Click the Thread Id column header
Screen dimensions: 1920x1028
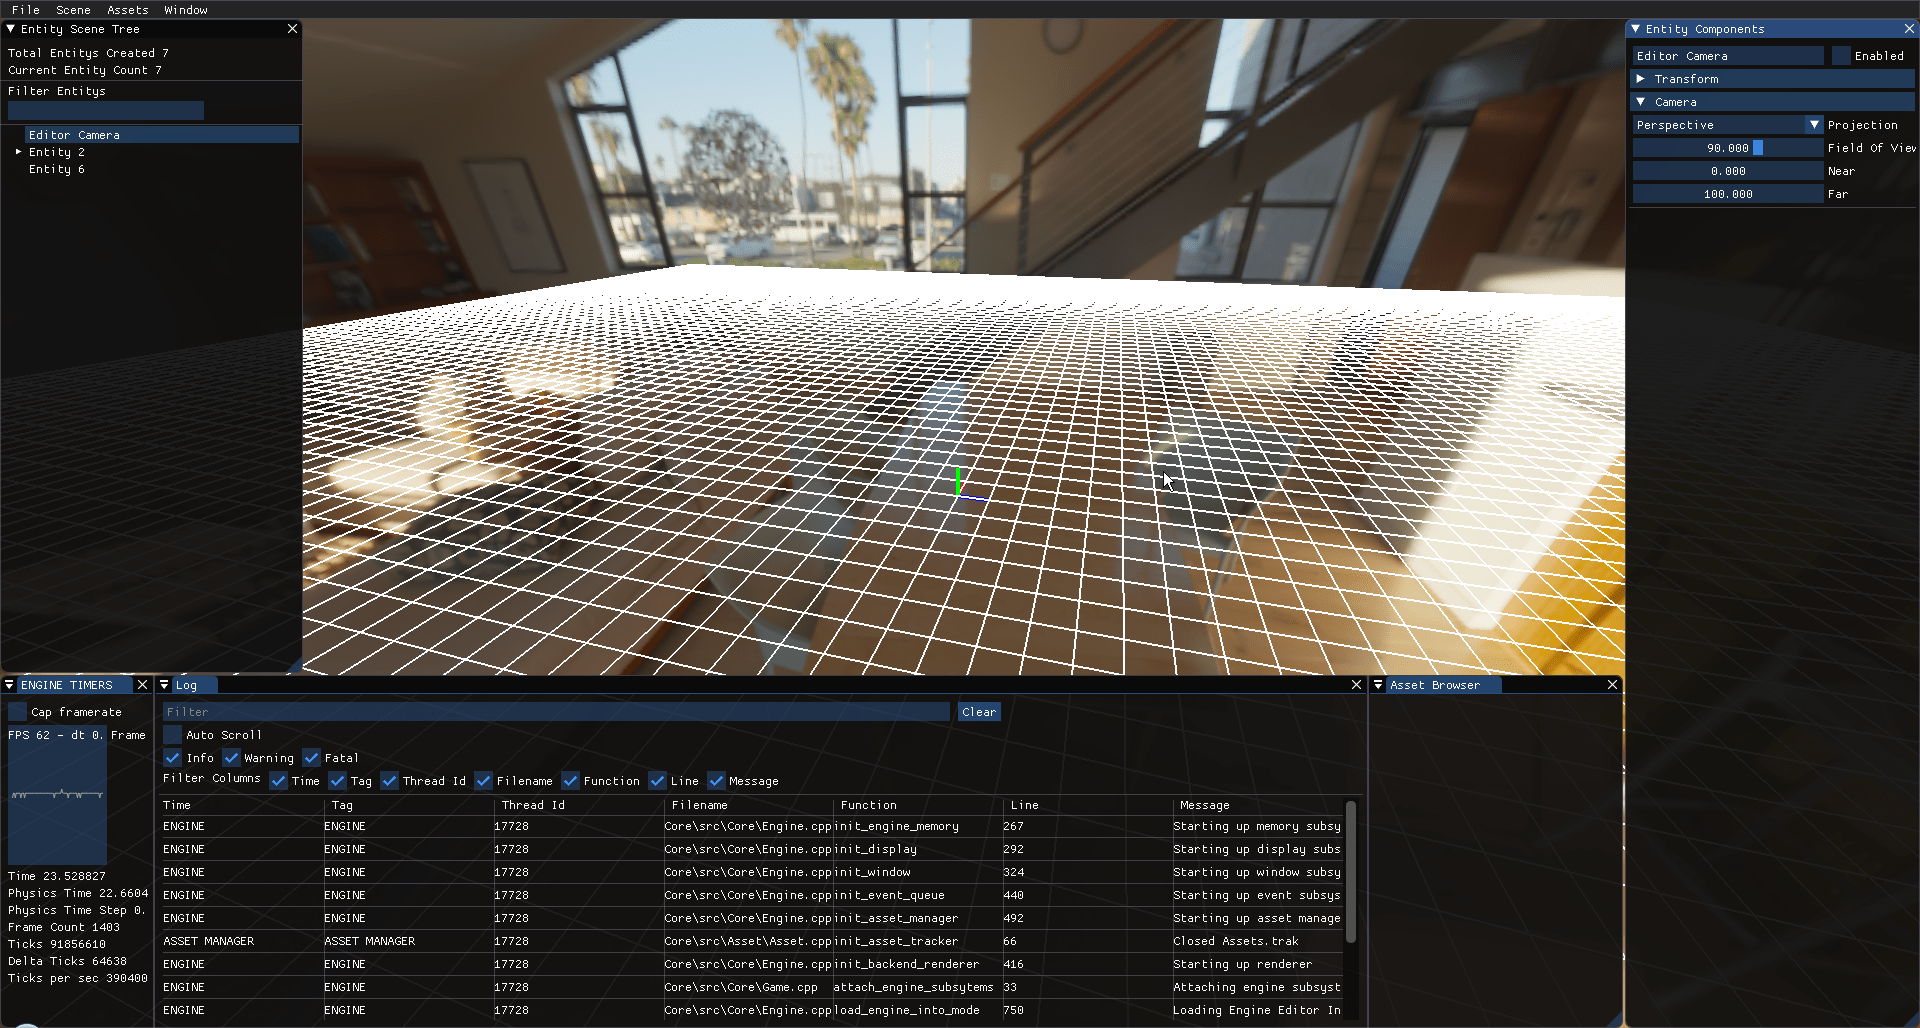(x=533, y=805)
